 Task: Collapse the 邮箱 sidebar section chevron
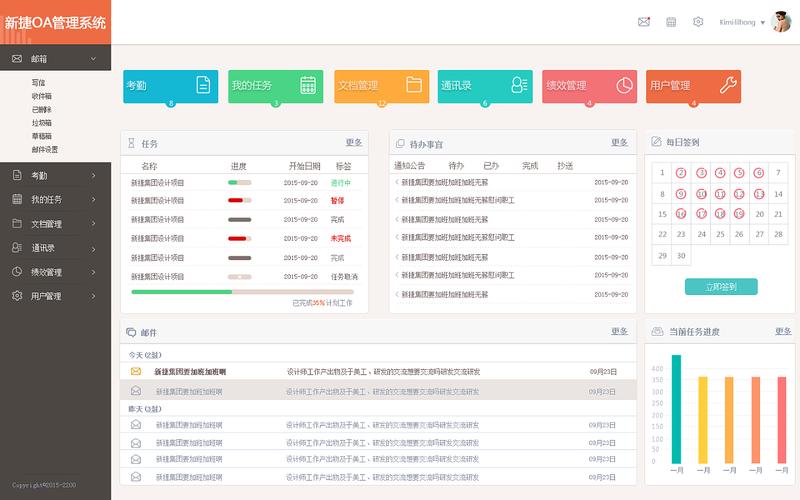click(93, 59)
